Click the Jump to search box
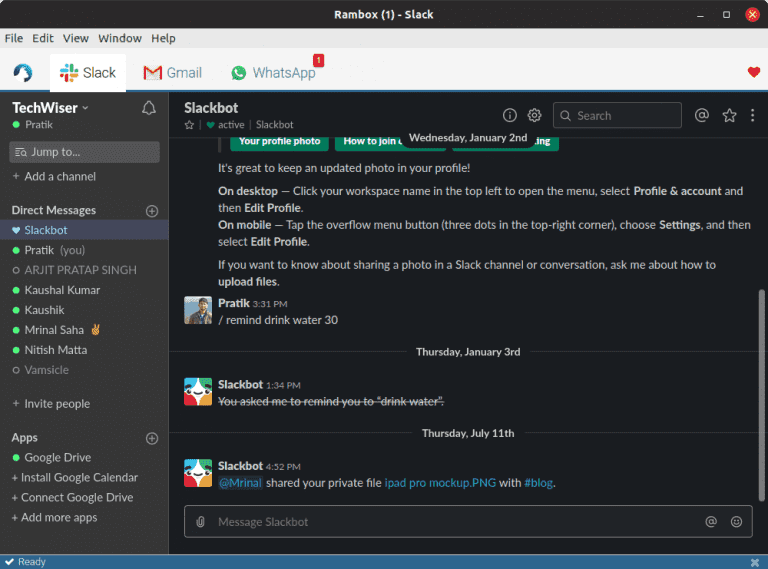768x569 pixels. point(84,152)
